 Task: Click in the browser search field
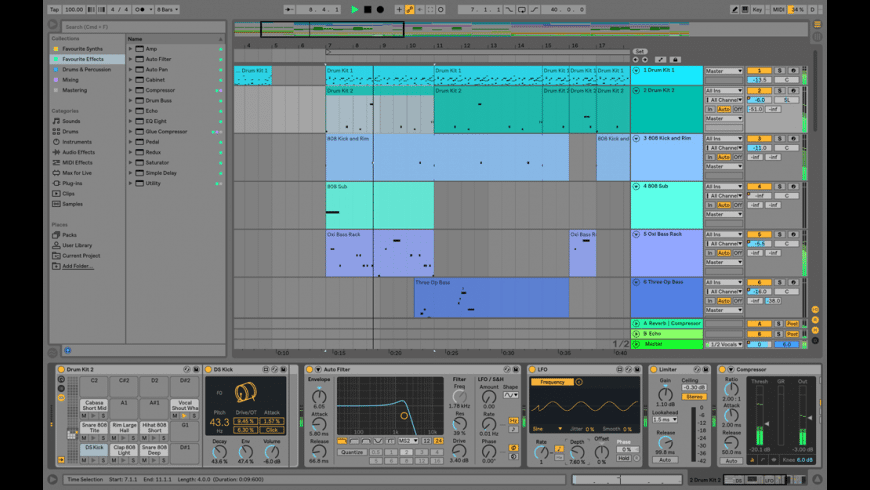point(140,27)
